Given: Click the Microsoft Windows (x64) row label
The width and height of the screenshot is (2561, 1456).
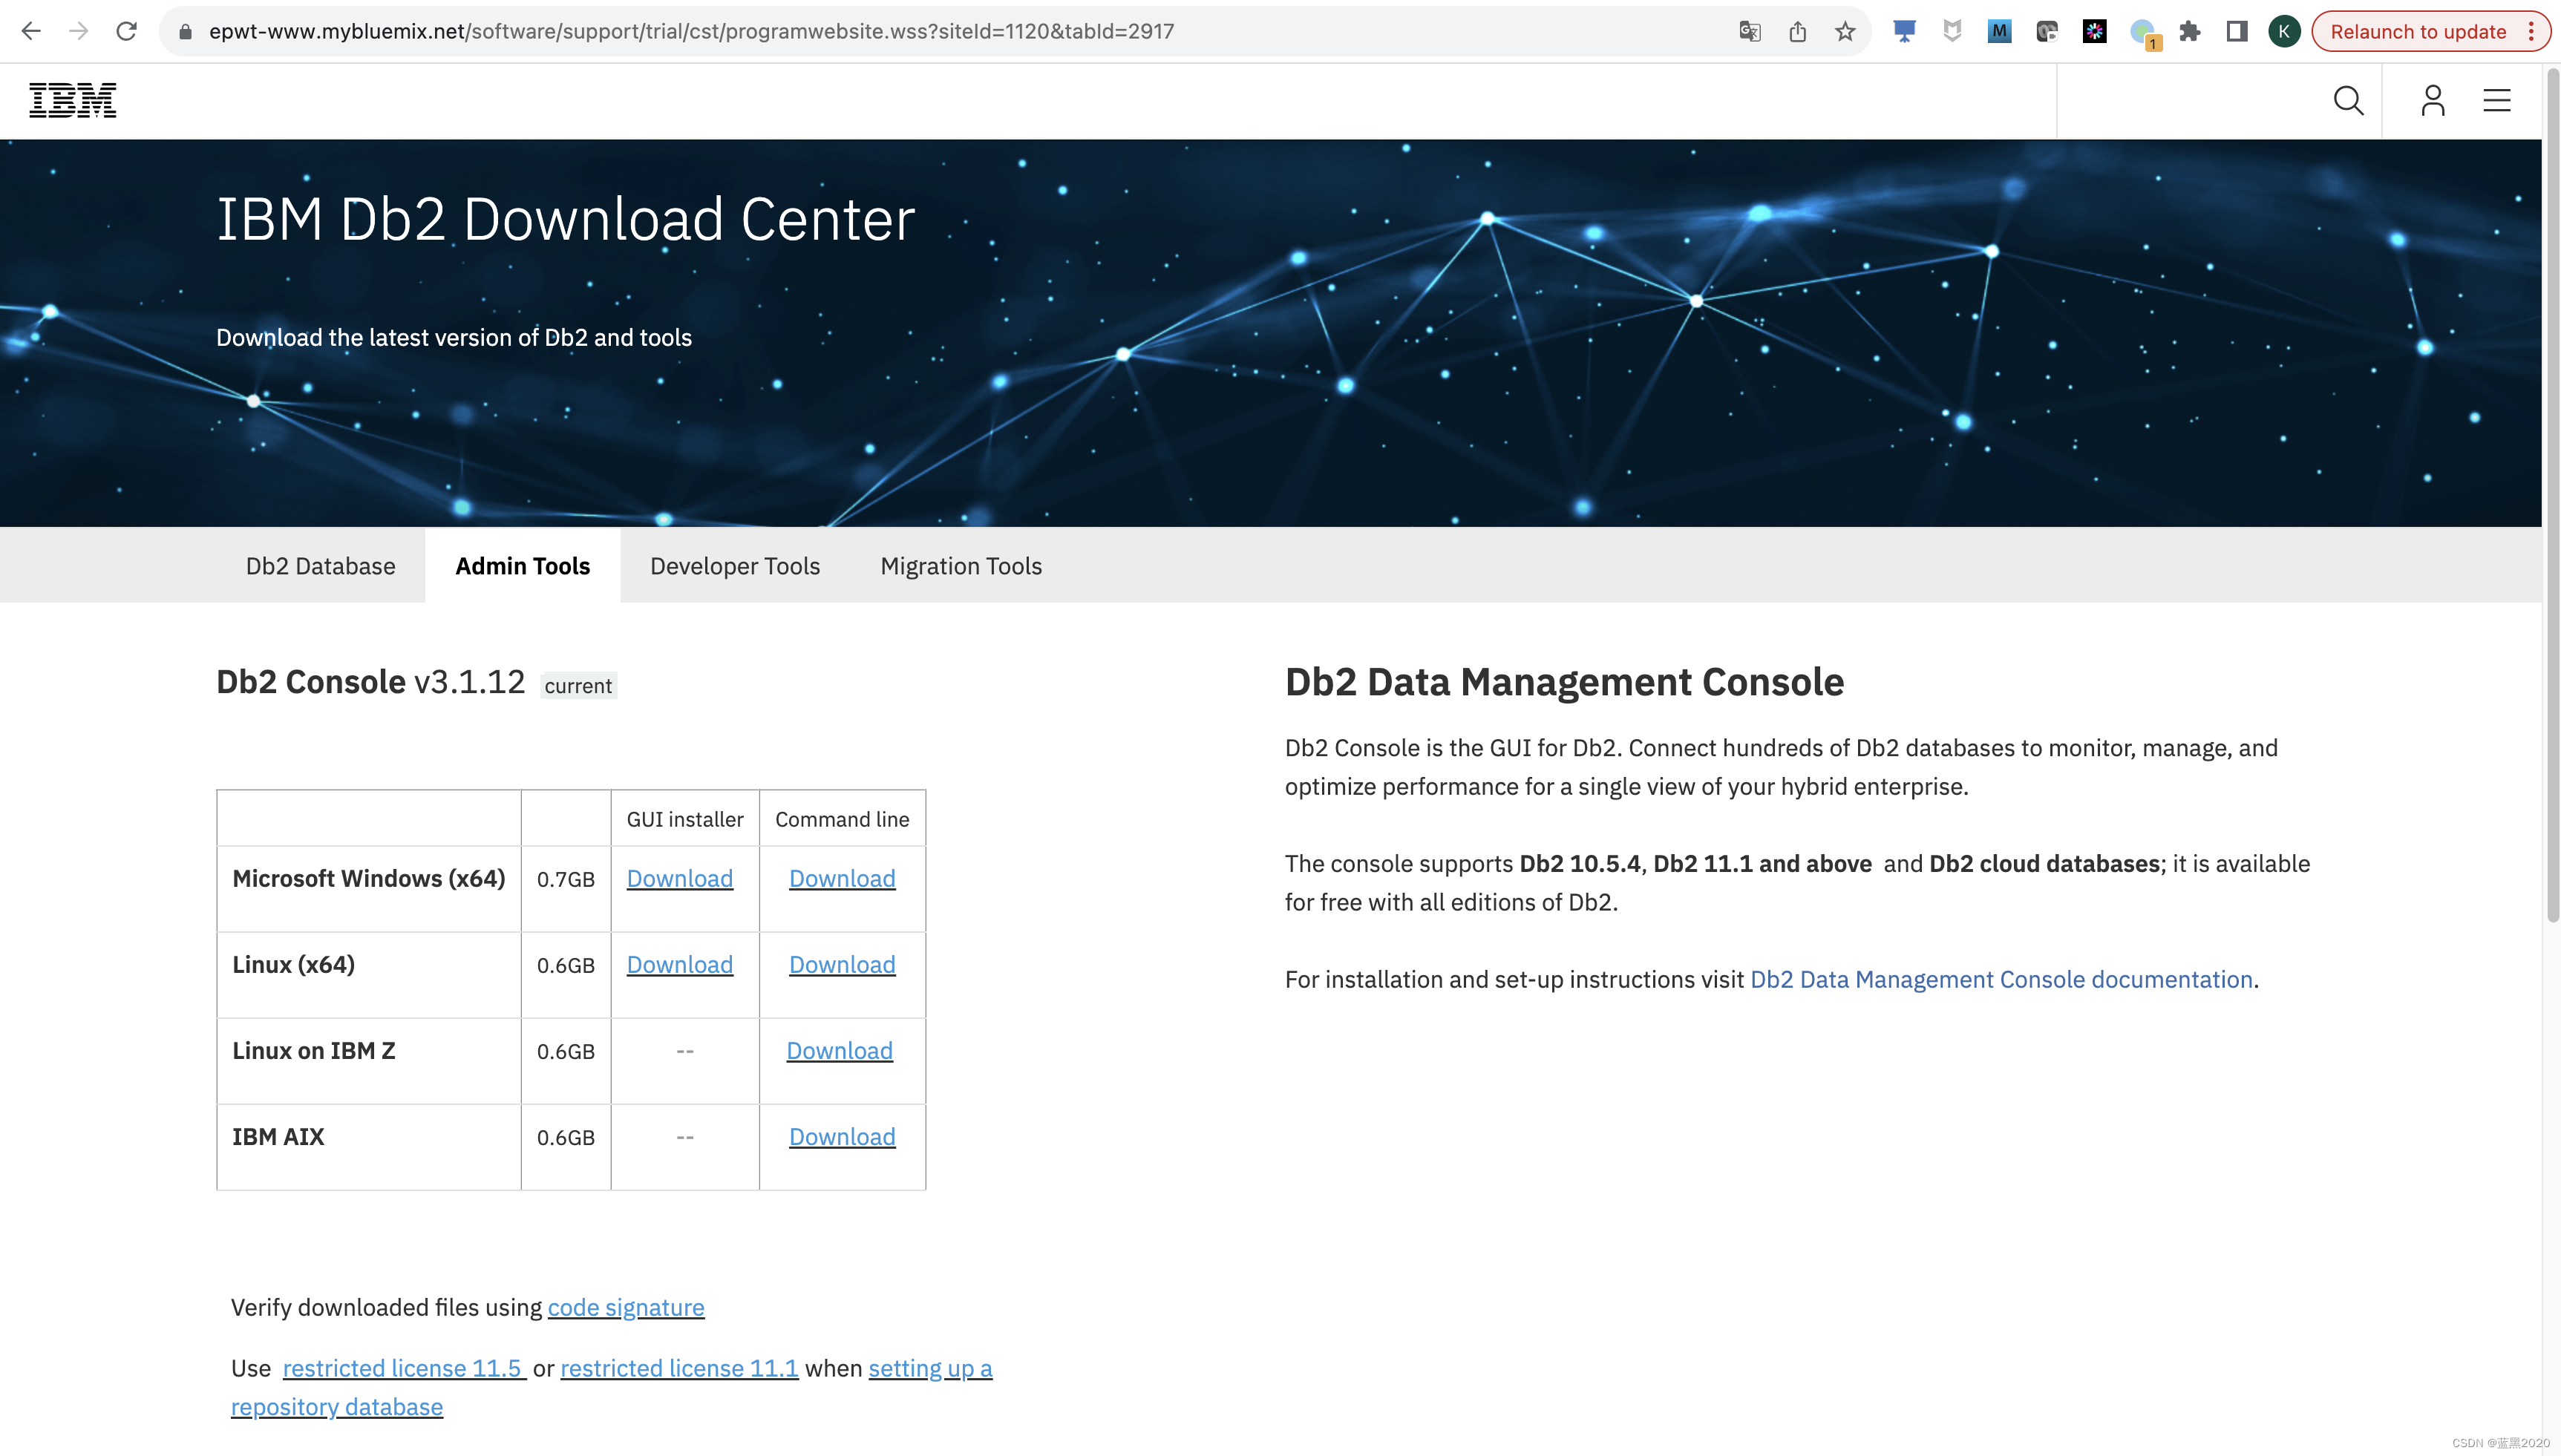Looking at the screenshot, I should pyautogui.click(x=368, y=878).
